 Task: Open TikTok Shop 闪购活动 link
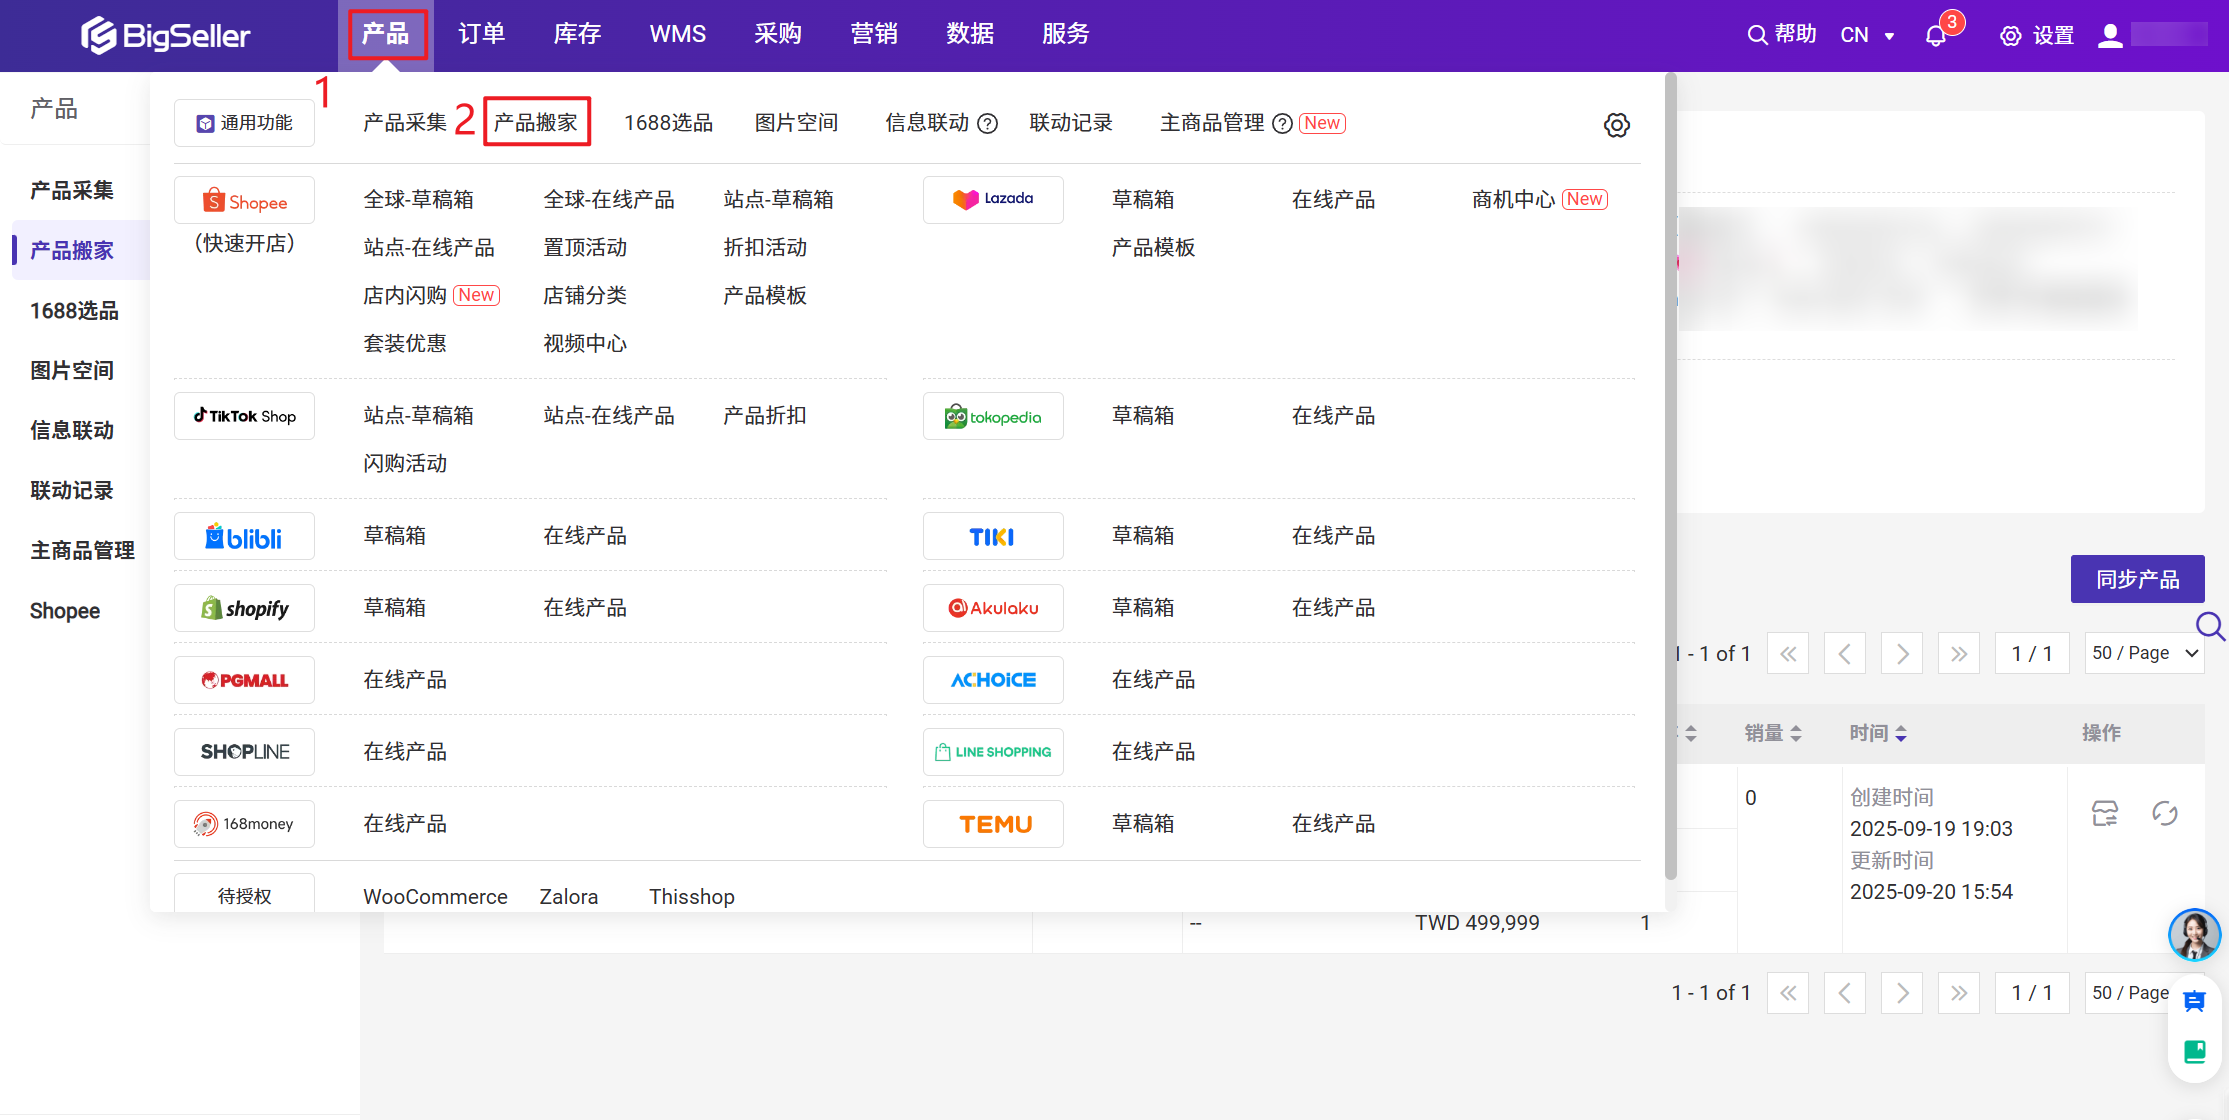405,463
